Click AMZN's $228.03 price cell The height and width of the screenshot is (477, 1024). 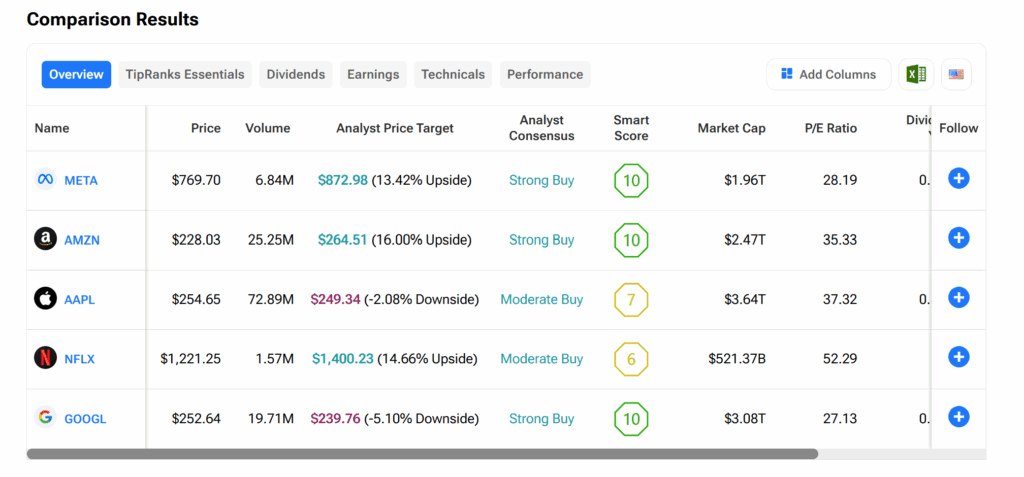[x=196, y=240]
